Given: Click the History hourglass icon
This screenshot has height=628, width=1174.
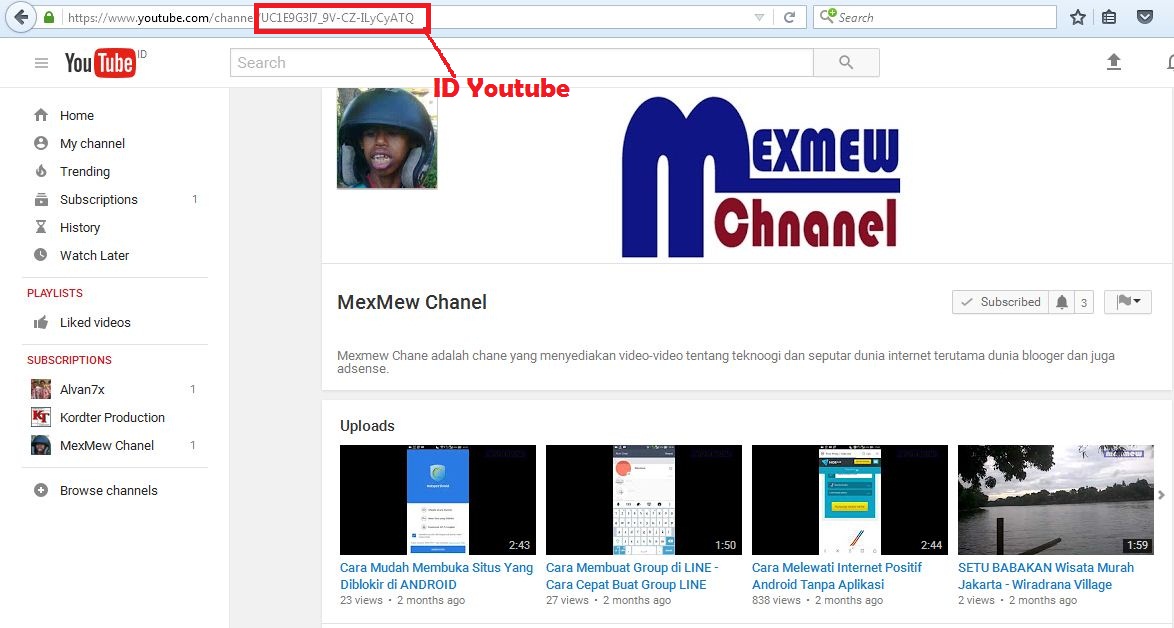Looking at the screenshot, I should 39,227.
